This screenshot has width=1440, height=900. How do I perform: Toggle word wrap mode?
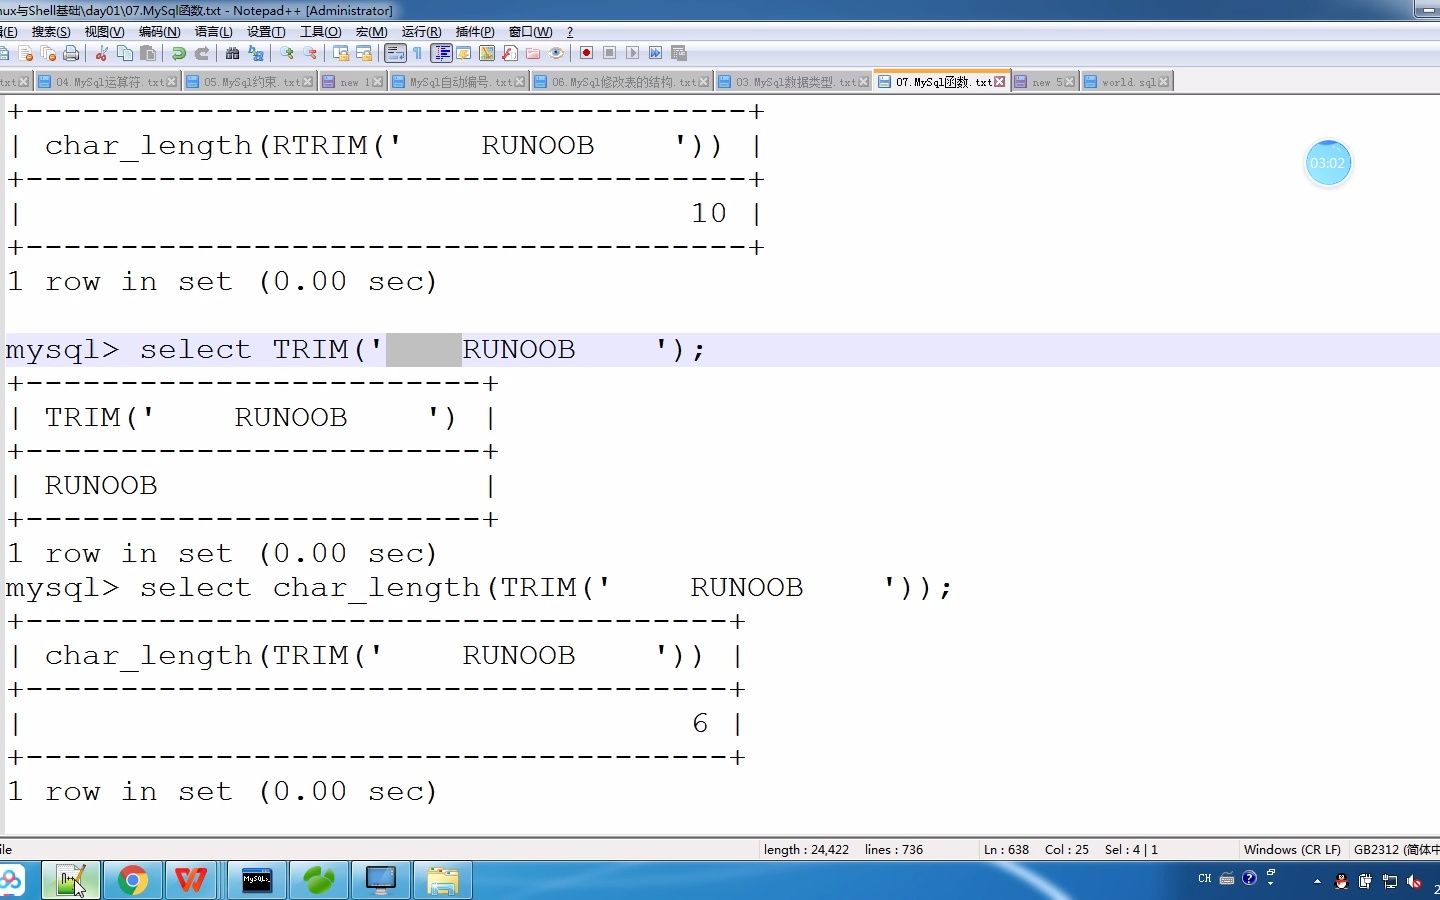click(x=394, y=53)
